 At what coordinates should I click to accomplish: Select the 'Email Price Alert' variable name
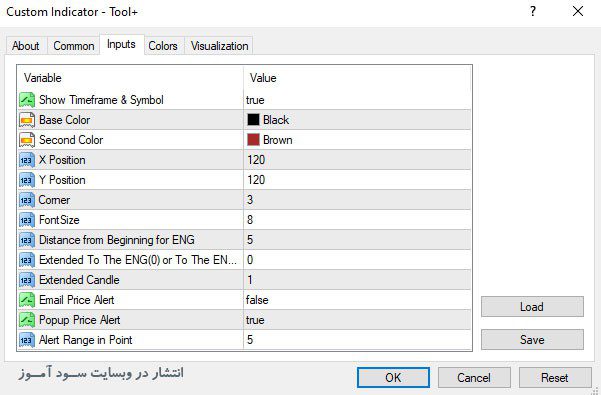coord(77,300)
